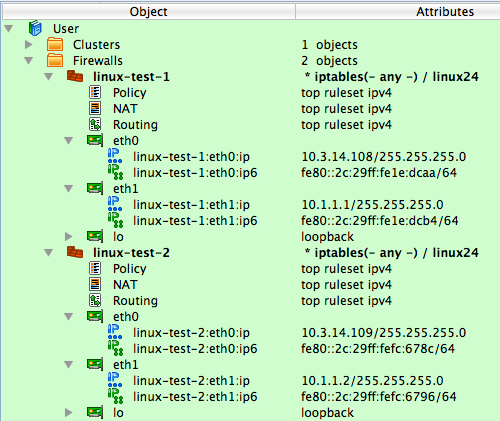Image resolution: width=500 pixels, height=421 pixels.
Task: Sort by the Object column header
Action: (x=149, y=12)
